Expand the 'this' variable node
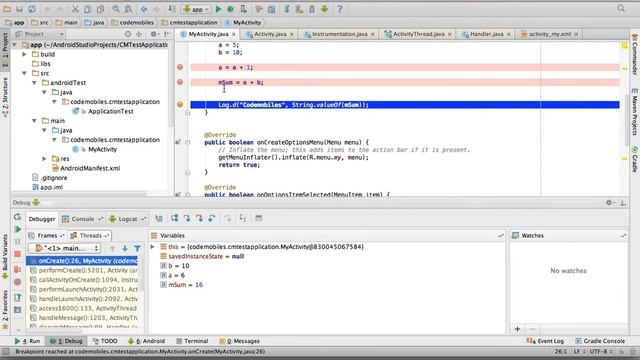Screen dimensions: 640x360 153,247
